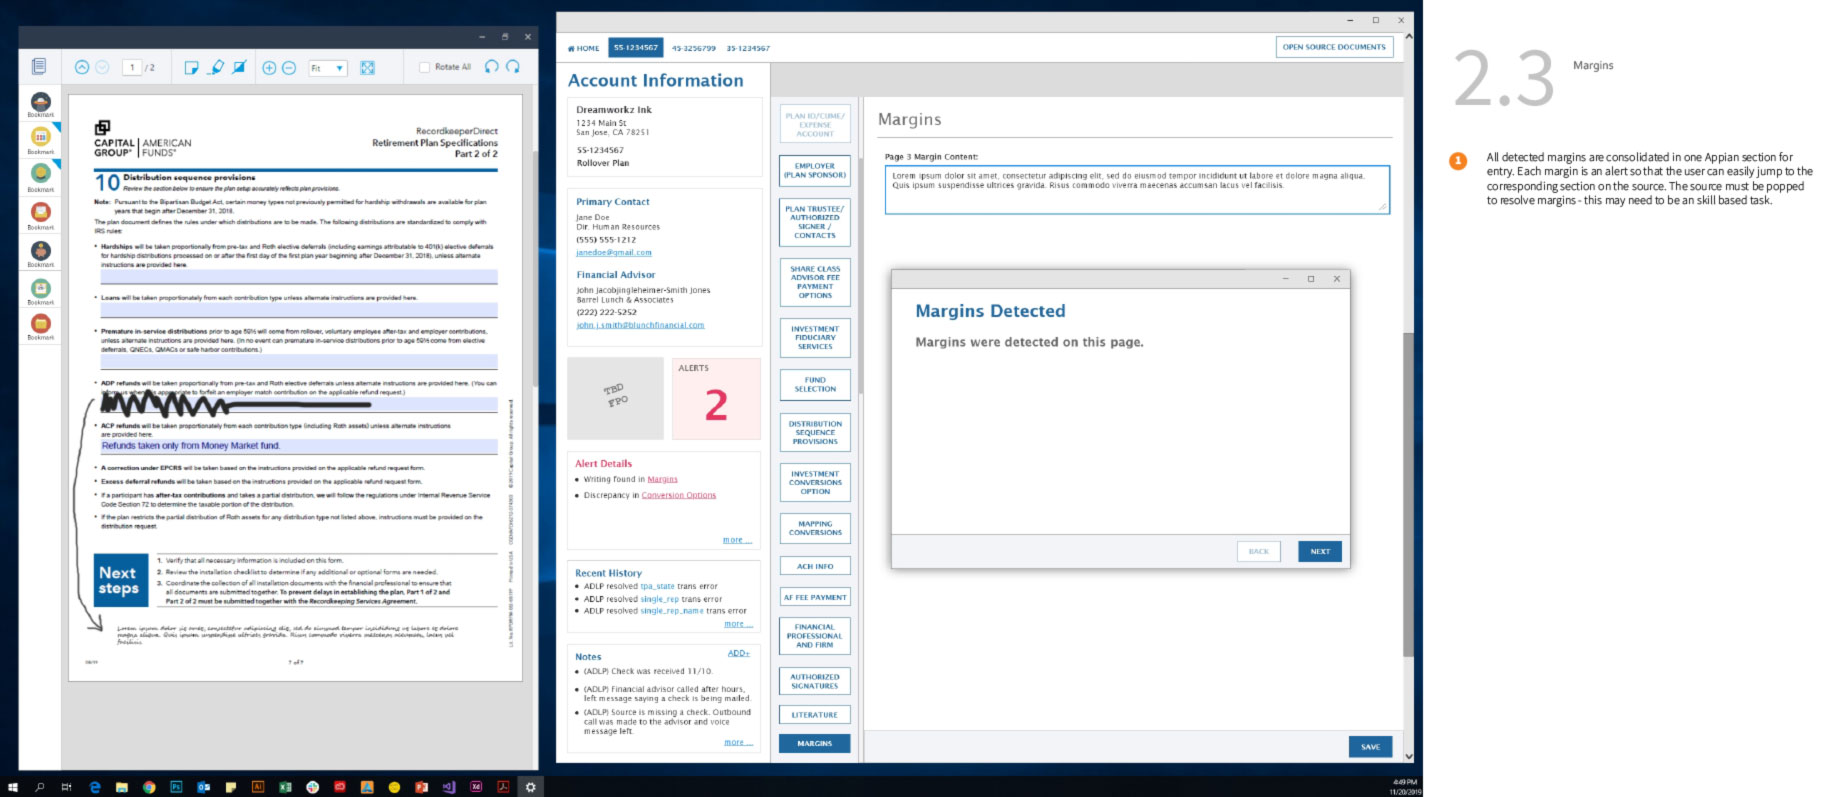Go to previous page with up arrow
The height and width of the screenshot is (797, 1844).
pyautogui.click(x=82, y=67)
